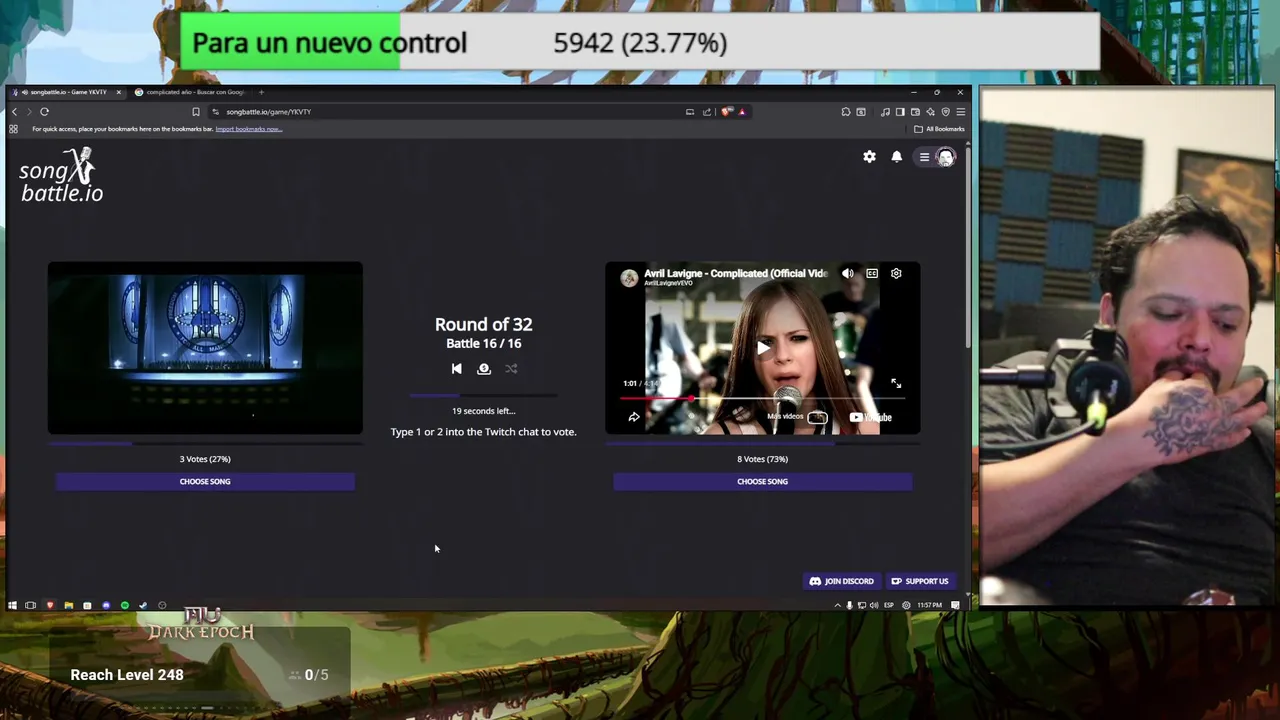The height and width of the screenshot is (720, 1280).
Task: Open the notifications bell
Action: point(897,157)
